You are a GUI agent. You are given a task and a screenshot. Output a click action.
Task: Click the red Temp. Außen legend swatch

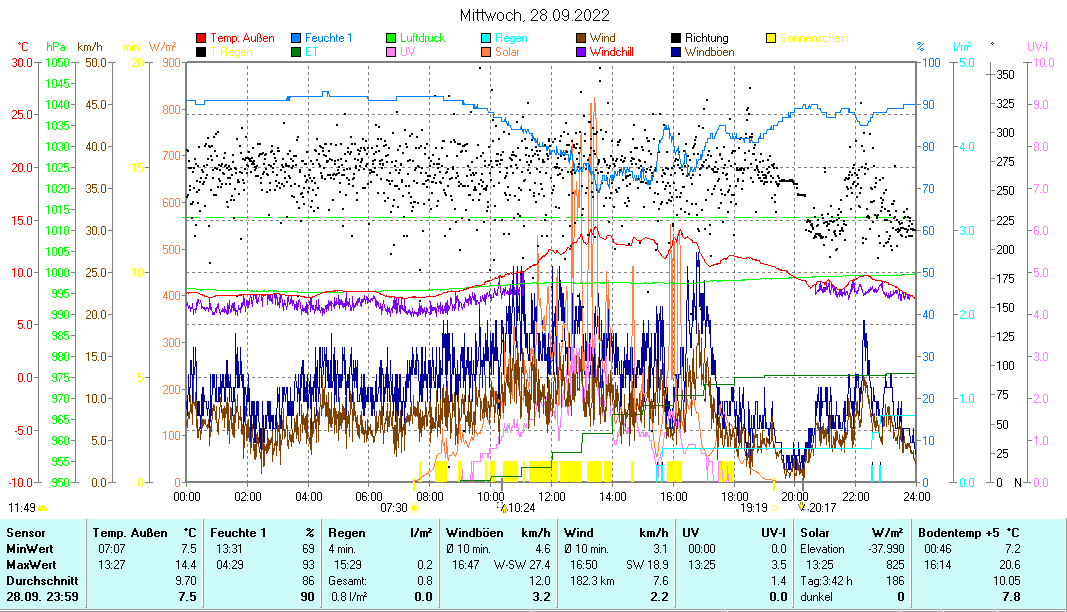click(x=201, y=38)
